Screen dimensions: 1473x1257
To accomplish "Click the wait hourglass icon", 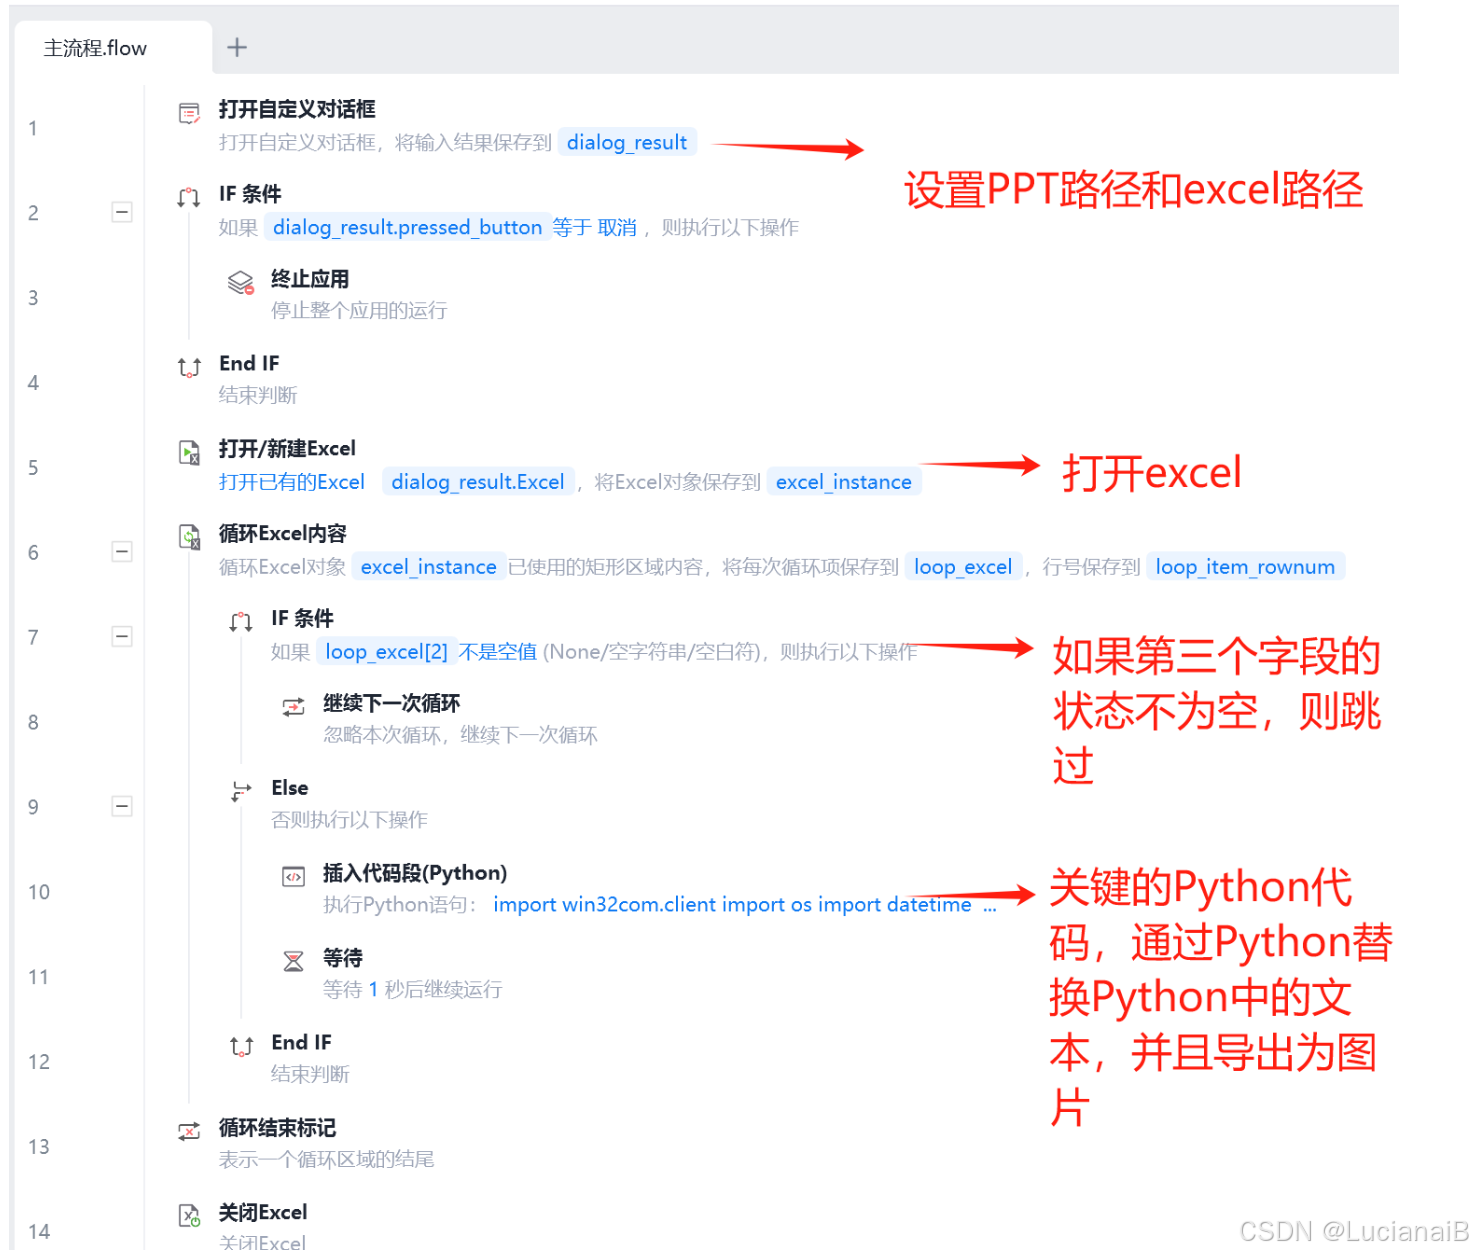I will pos(293,962).
